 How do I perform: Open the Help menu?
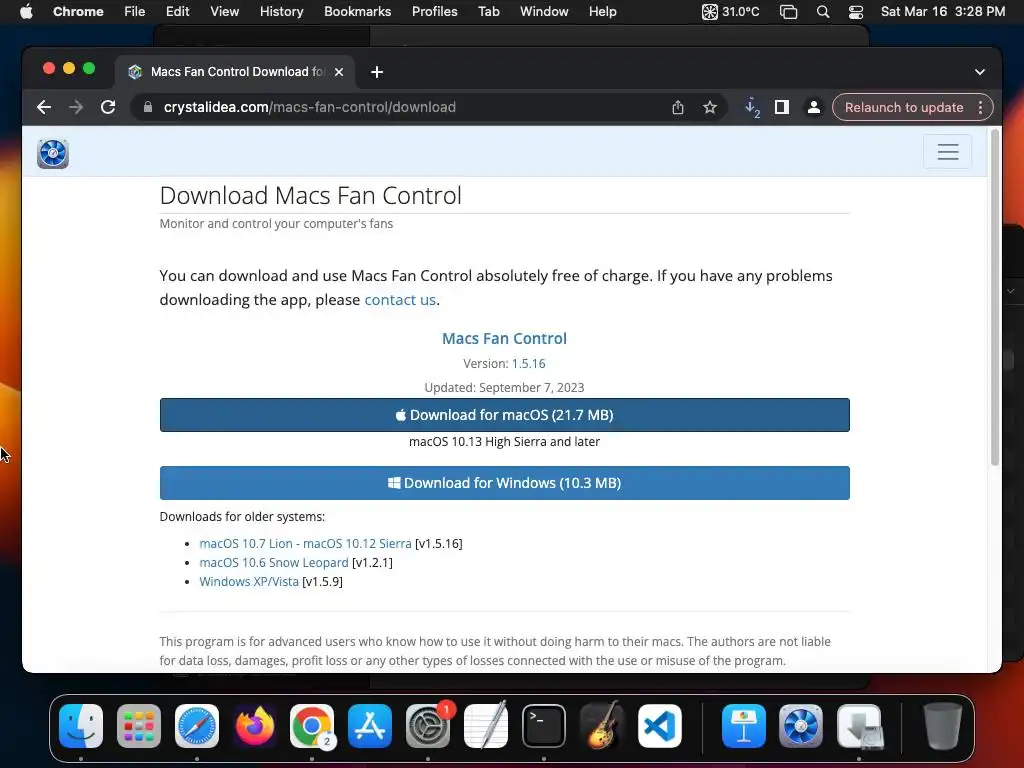click(602, 11)
